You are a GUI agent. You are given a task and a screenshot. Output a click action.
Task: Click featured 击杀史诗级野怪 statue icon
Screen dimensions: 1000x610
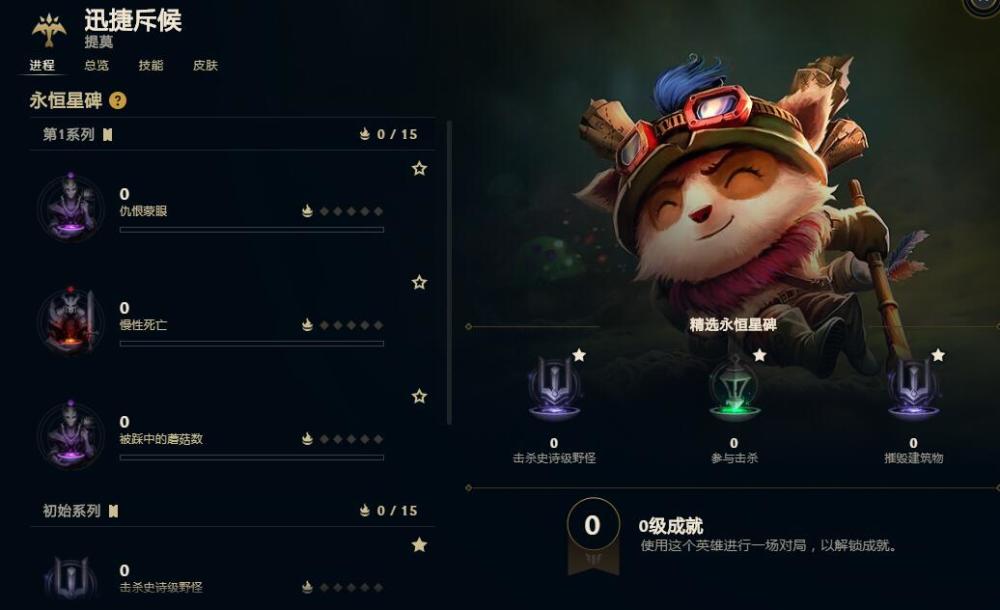(555, 388)
